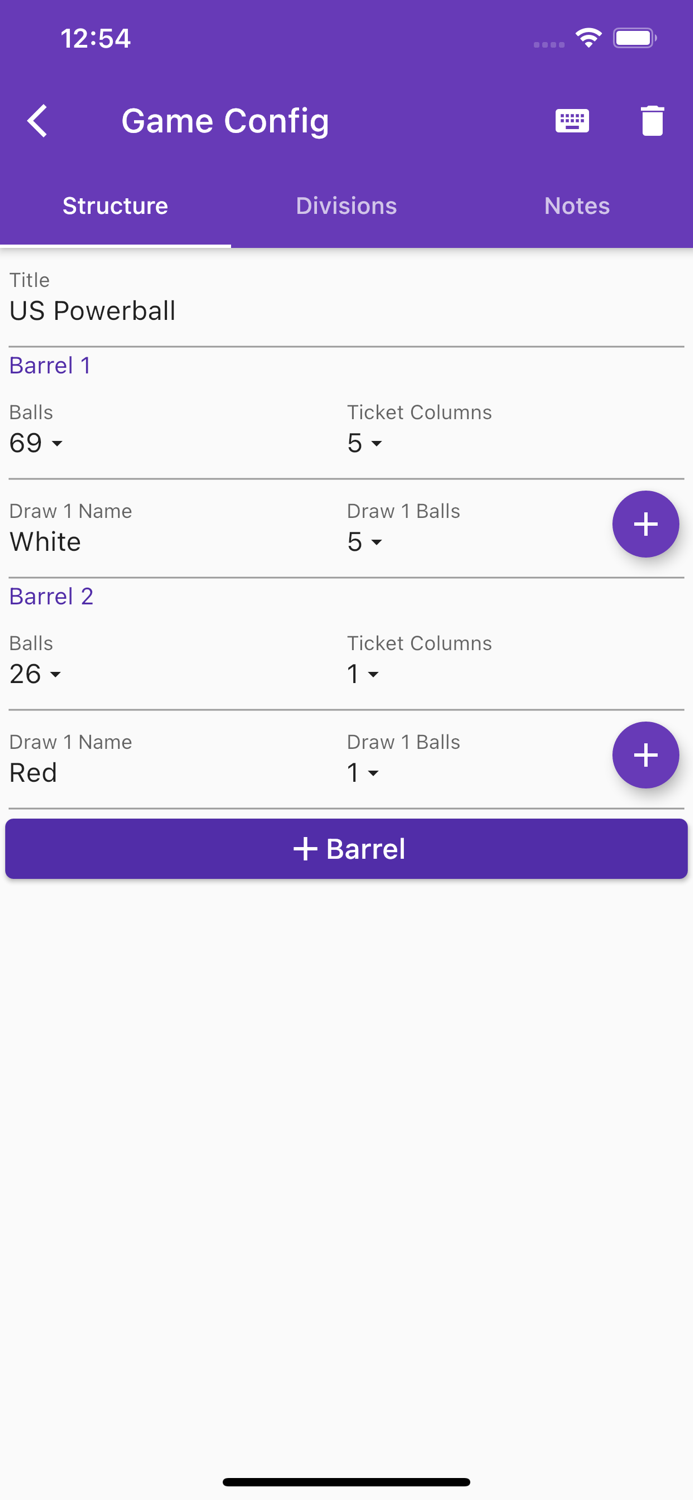693x1500 pixels.
Task: Switch to the Notes tab
Action: [577, 206]
